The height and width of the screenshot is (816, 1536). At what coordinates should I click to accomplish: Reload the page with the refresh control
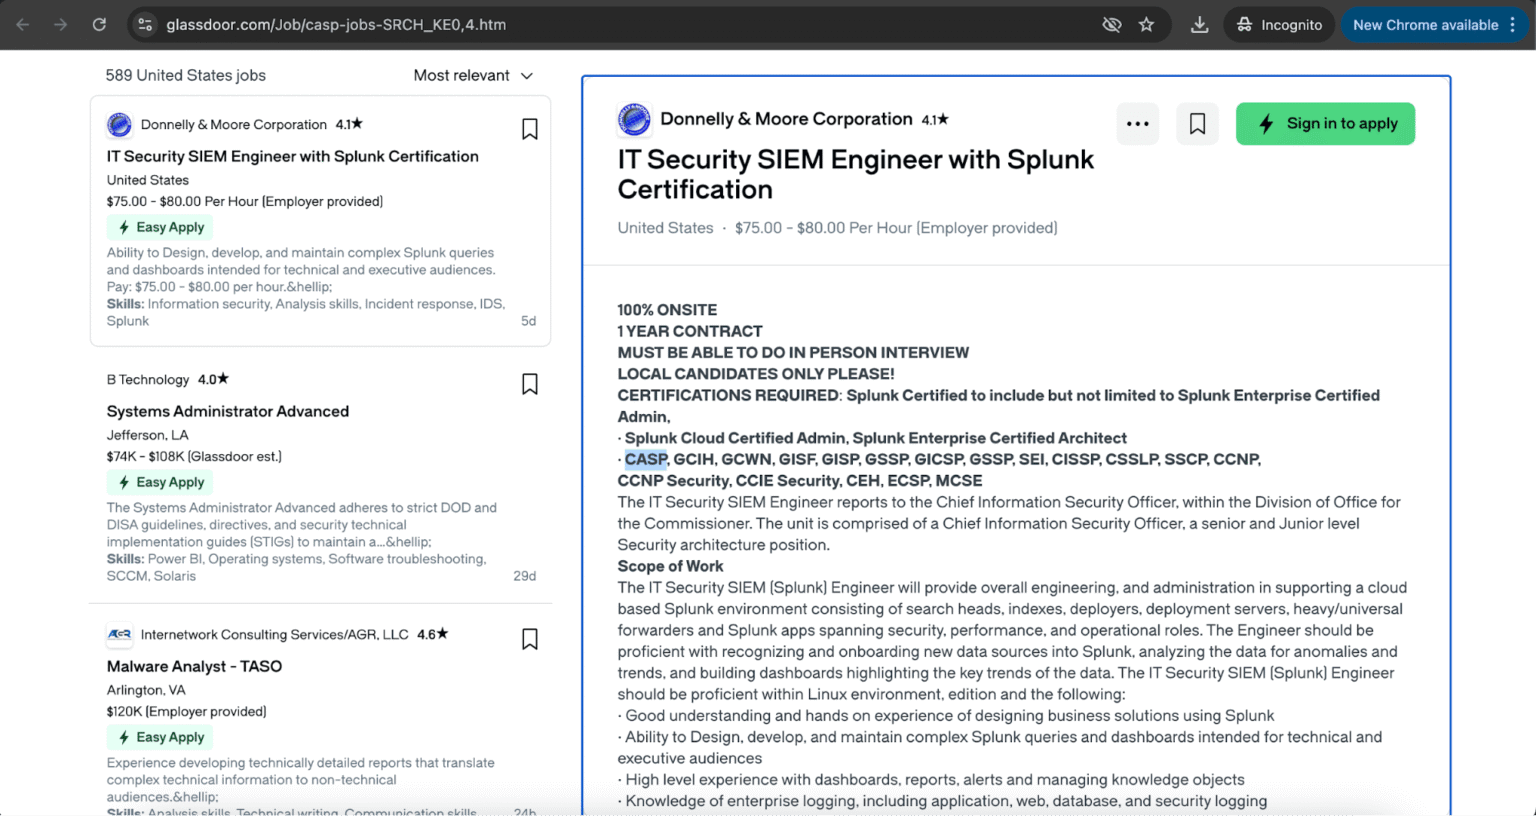coord(99,24)
